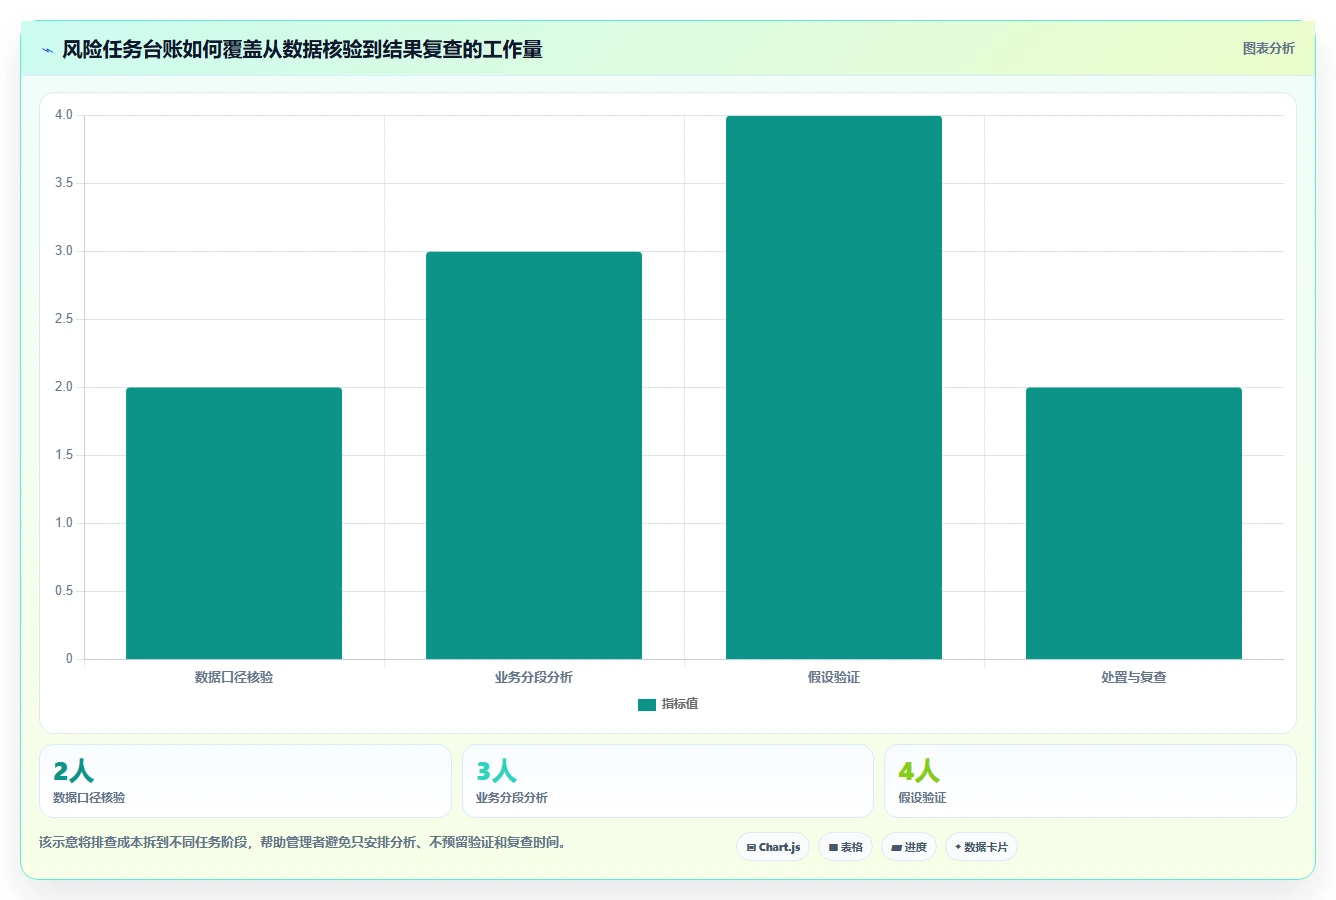Click the footnote text 该示意将排查成本
This screenshot has width=1336, height=900.
302,842
